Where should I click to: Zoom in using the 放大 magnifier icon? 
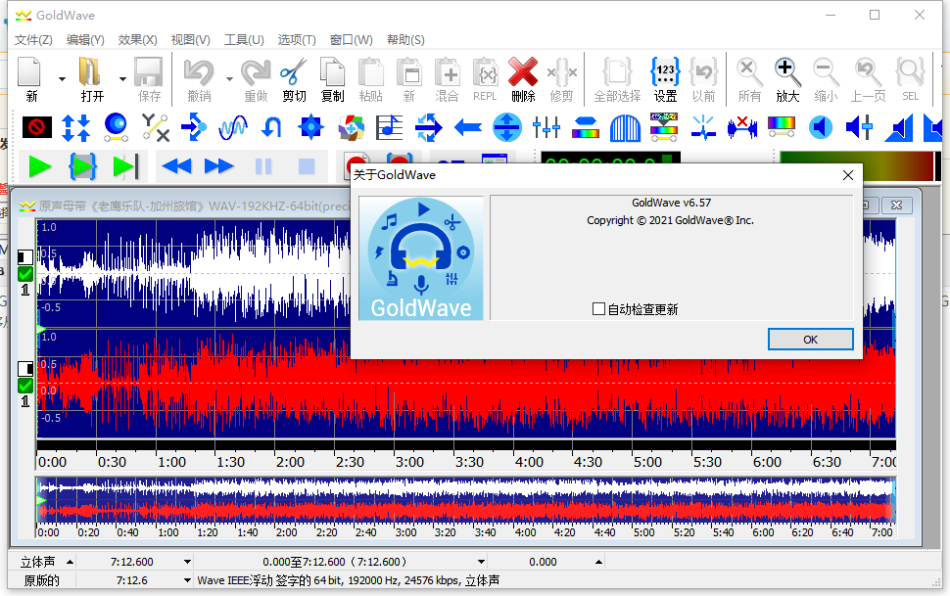(x=787, y=78)
